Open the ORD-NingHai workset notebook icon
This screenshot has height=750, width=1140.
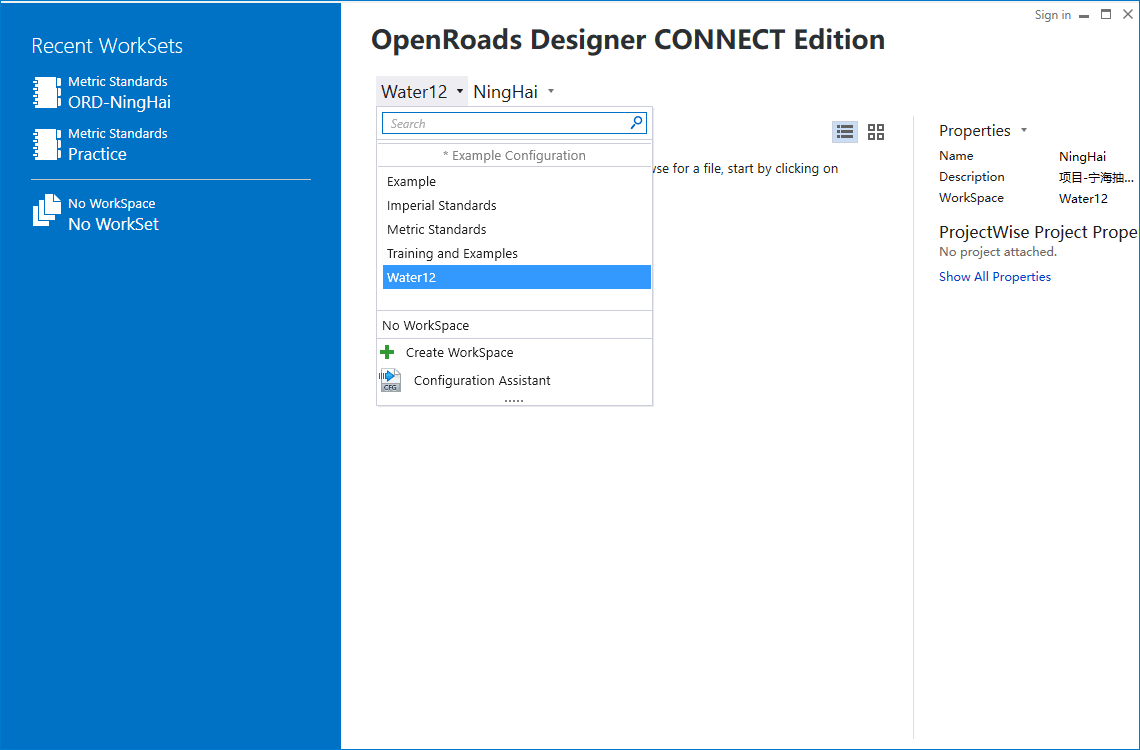point(47,93)
